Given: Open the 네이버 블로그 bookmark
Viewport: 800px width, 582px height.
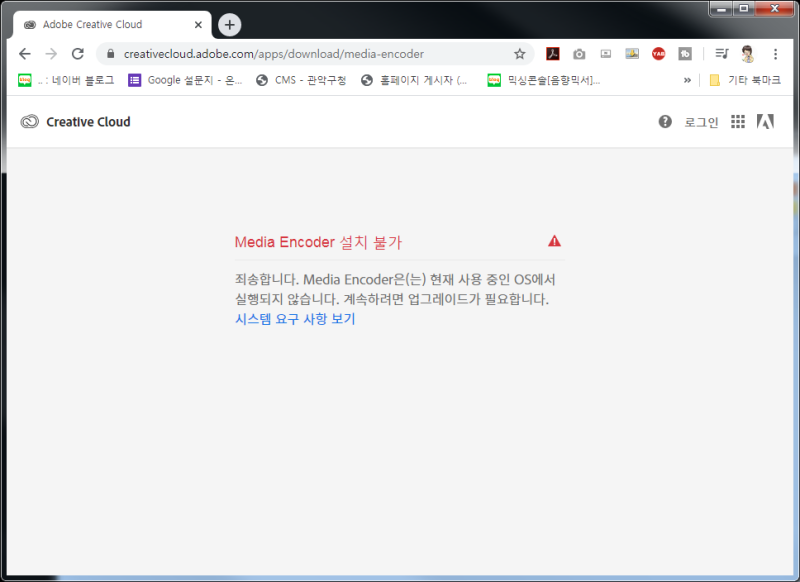Looking at the screenshot, I should click(66, 80).
